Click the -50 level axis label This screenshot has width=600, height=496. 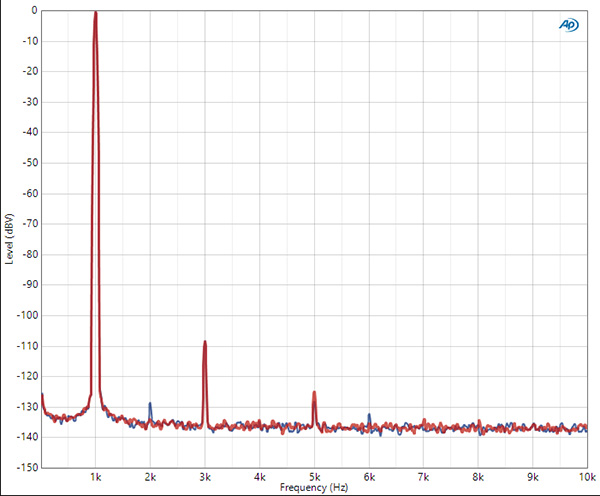click(x=30, y=163)
